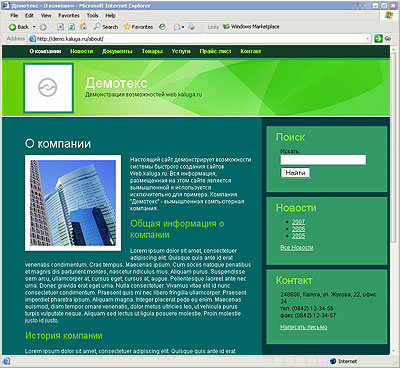Go to the Новости navigation tab
This screenshot has width=400, height=368.
point(82,51)
